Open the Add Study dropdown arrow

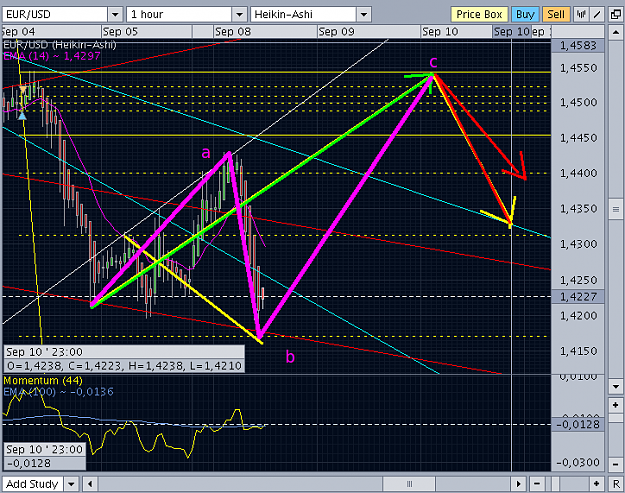pyautogui.click(x=71, y=484)
